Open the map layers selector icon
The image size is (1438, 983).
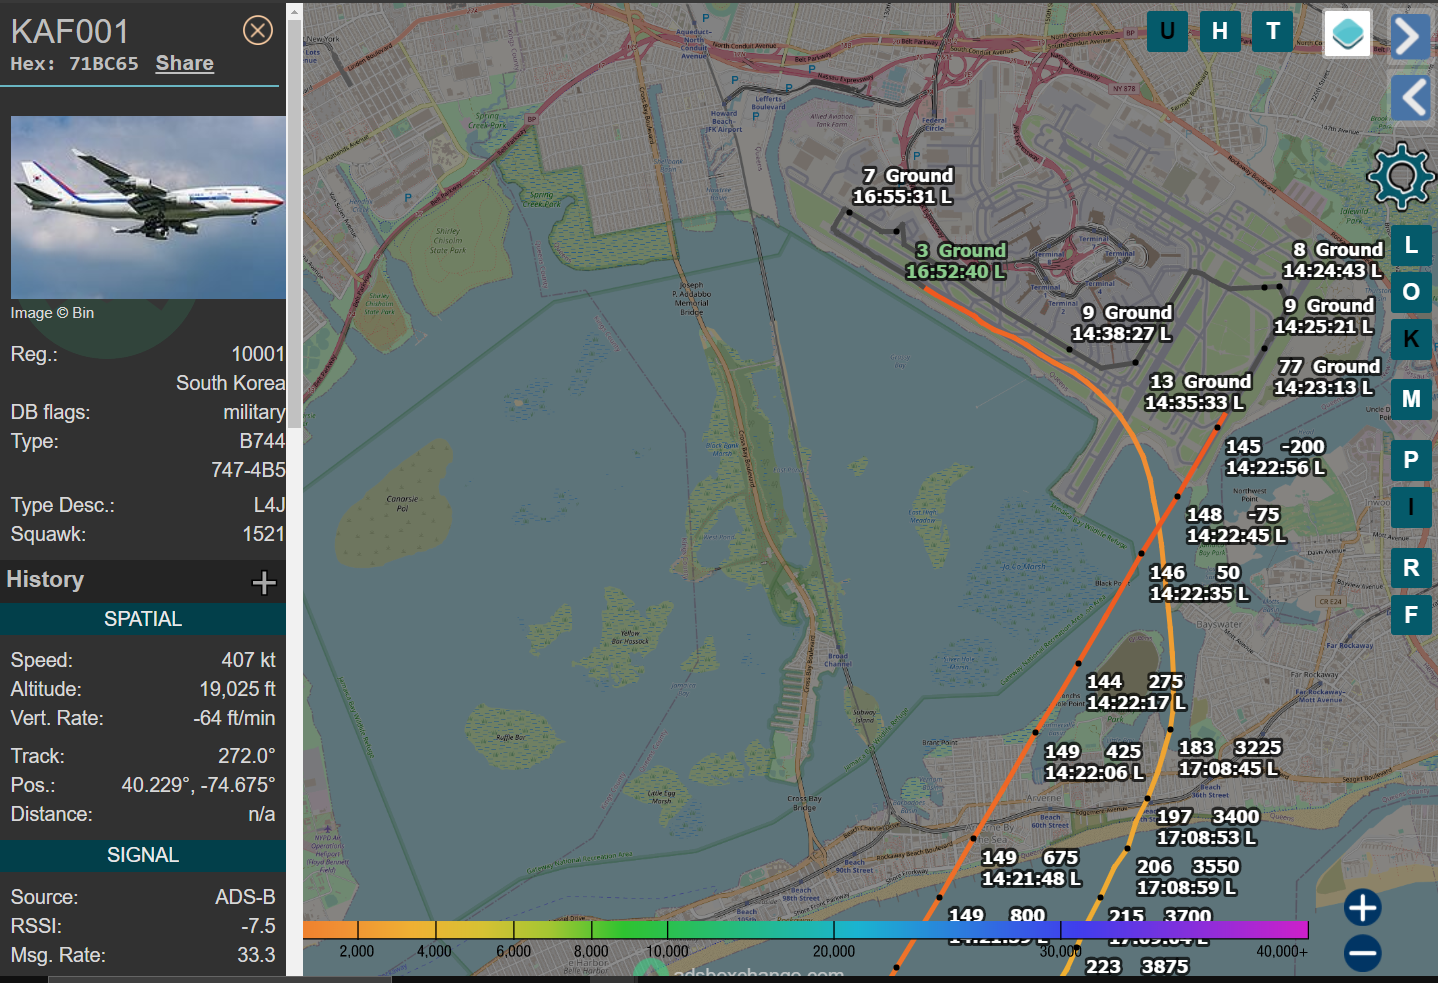[x=1347, y=34]
